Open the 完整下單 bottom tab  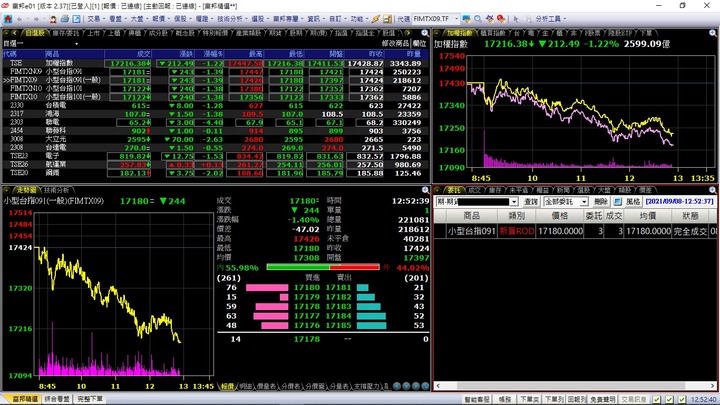tap(90, 399)
